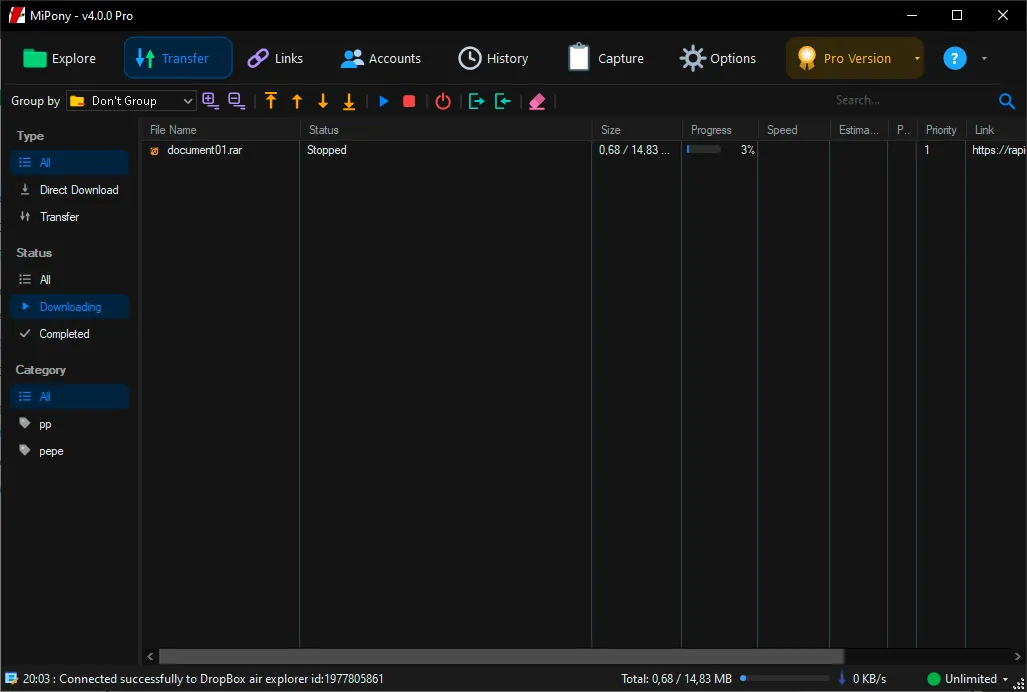This screenshot has height=692, width=1027.
Task: Select the pp category tag
Action: tap(69, 424)
